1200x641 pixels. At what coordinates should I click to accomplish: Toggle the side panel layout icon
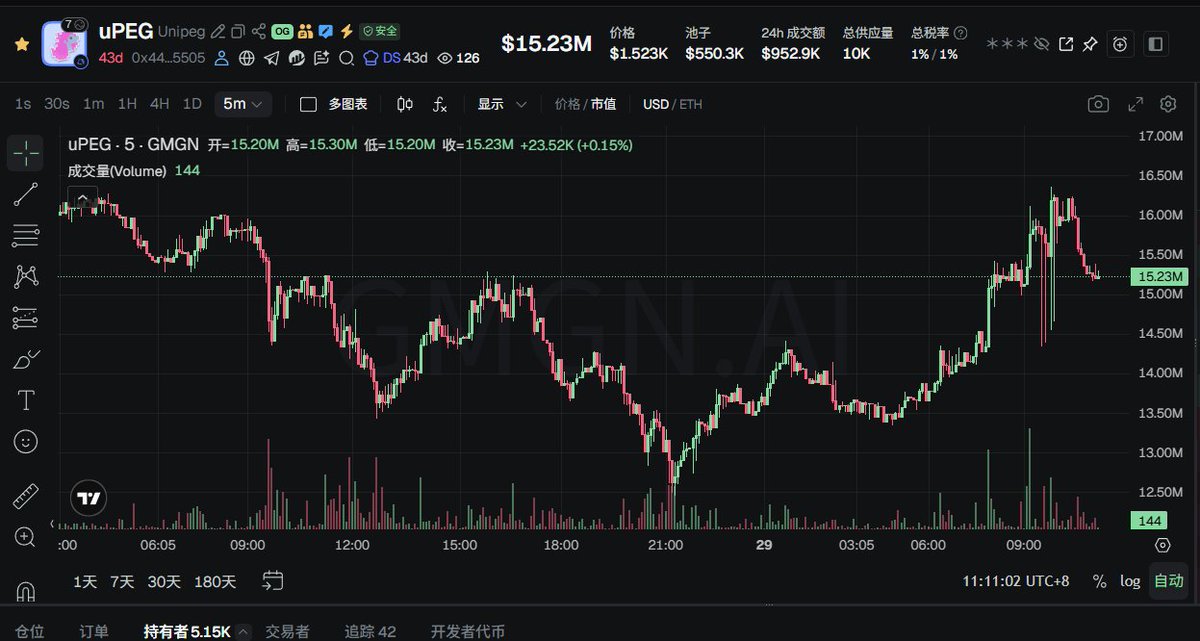tap(1155, 44)
